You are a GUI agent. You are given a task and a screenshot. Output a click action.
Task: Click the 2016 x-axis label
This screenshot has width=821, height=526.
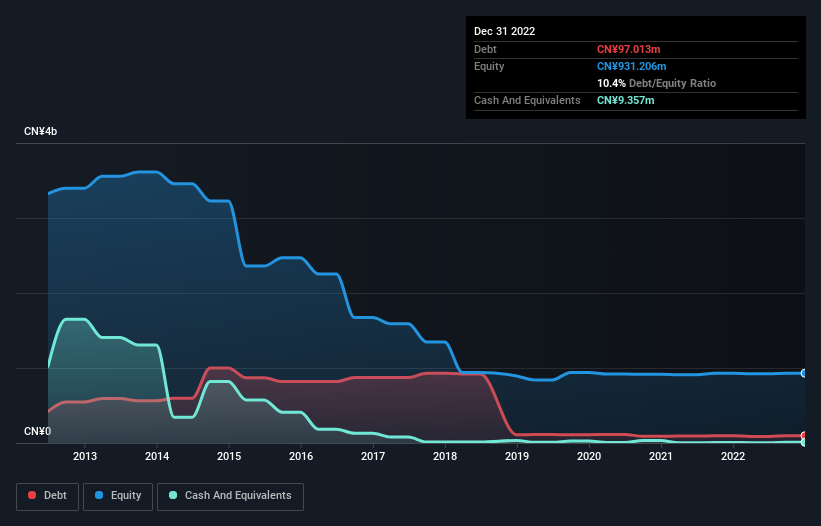tap(301, 456)
